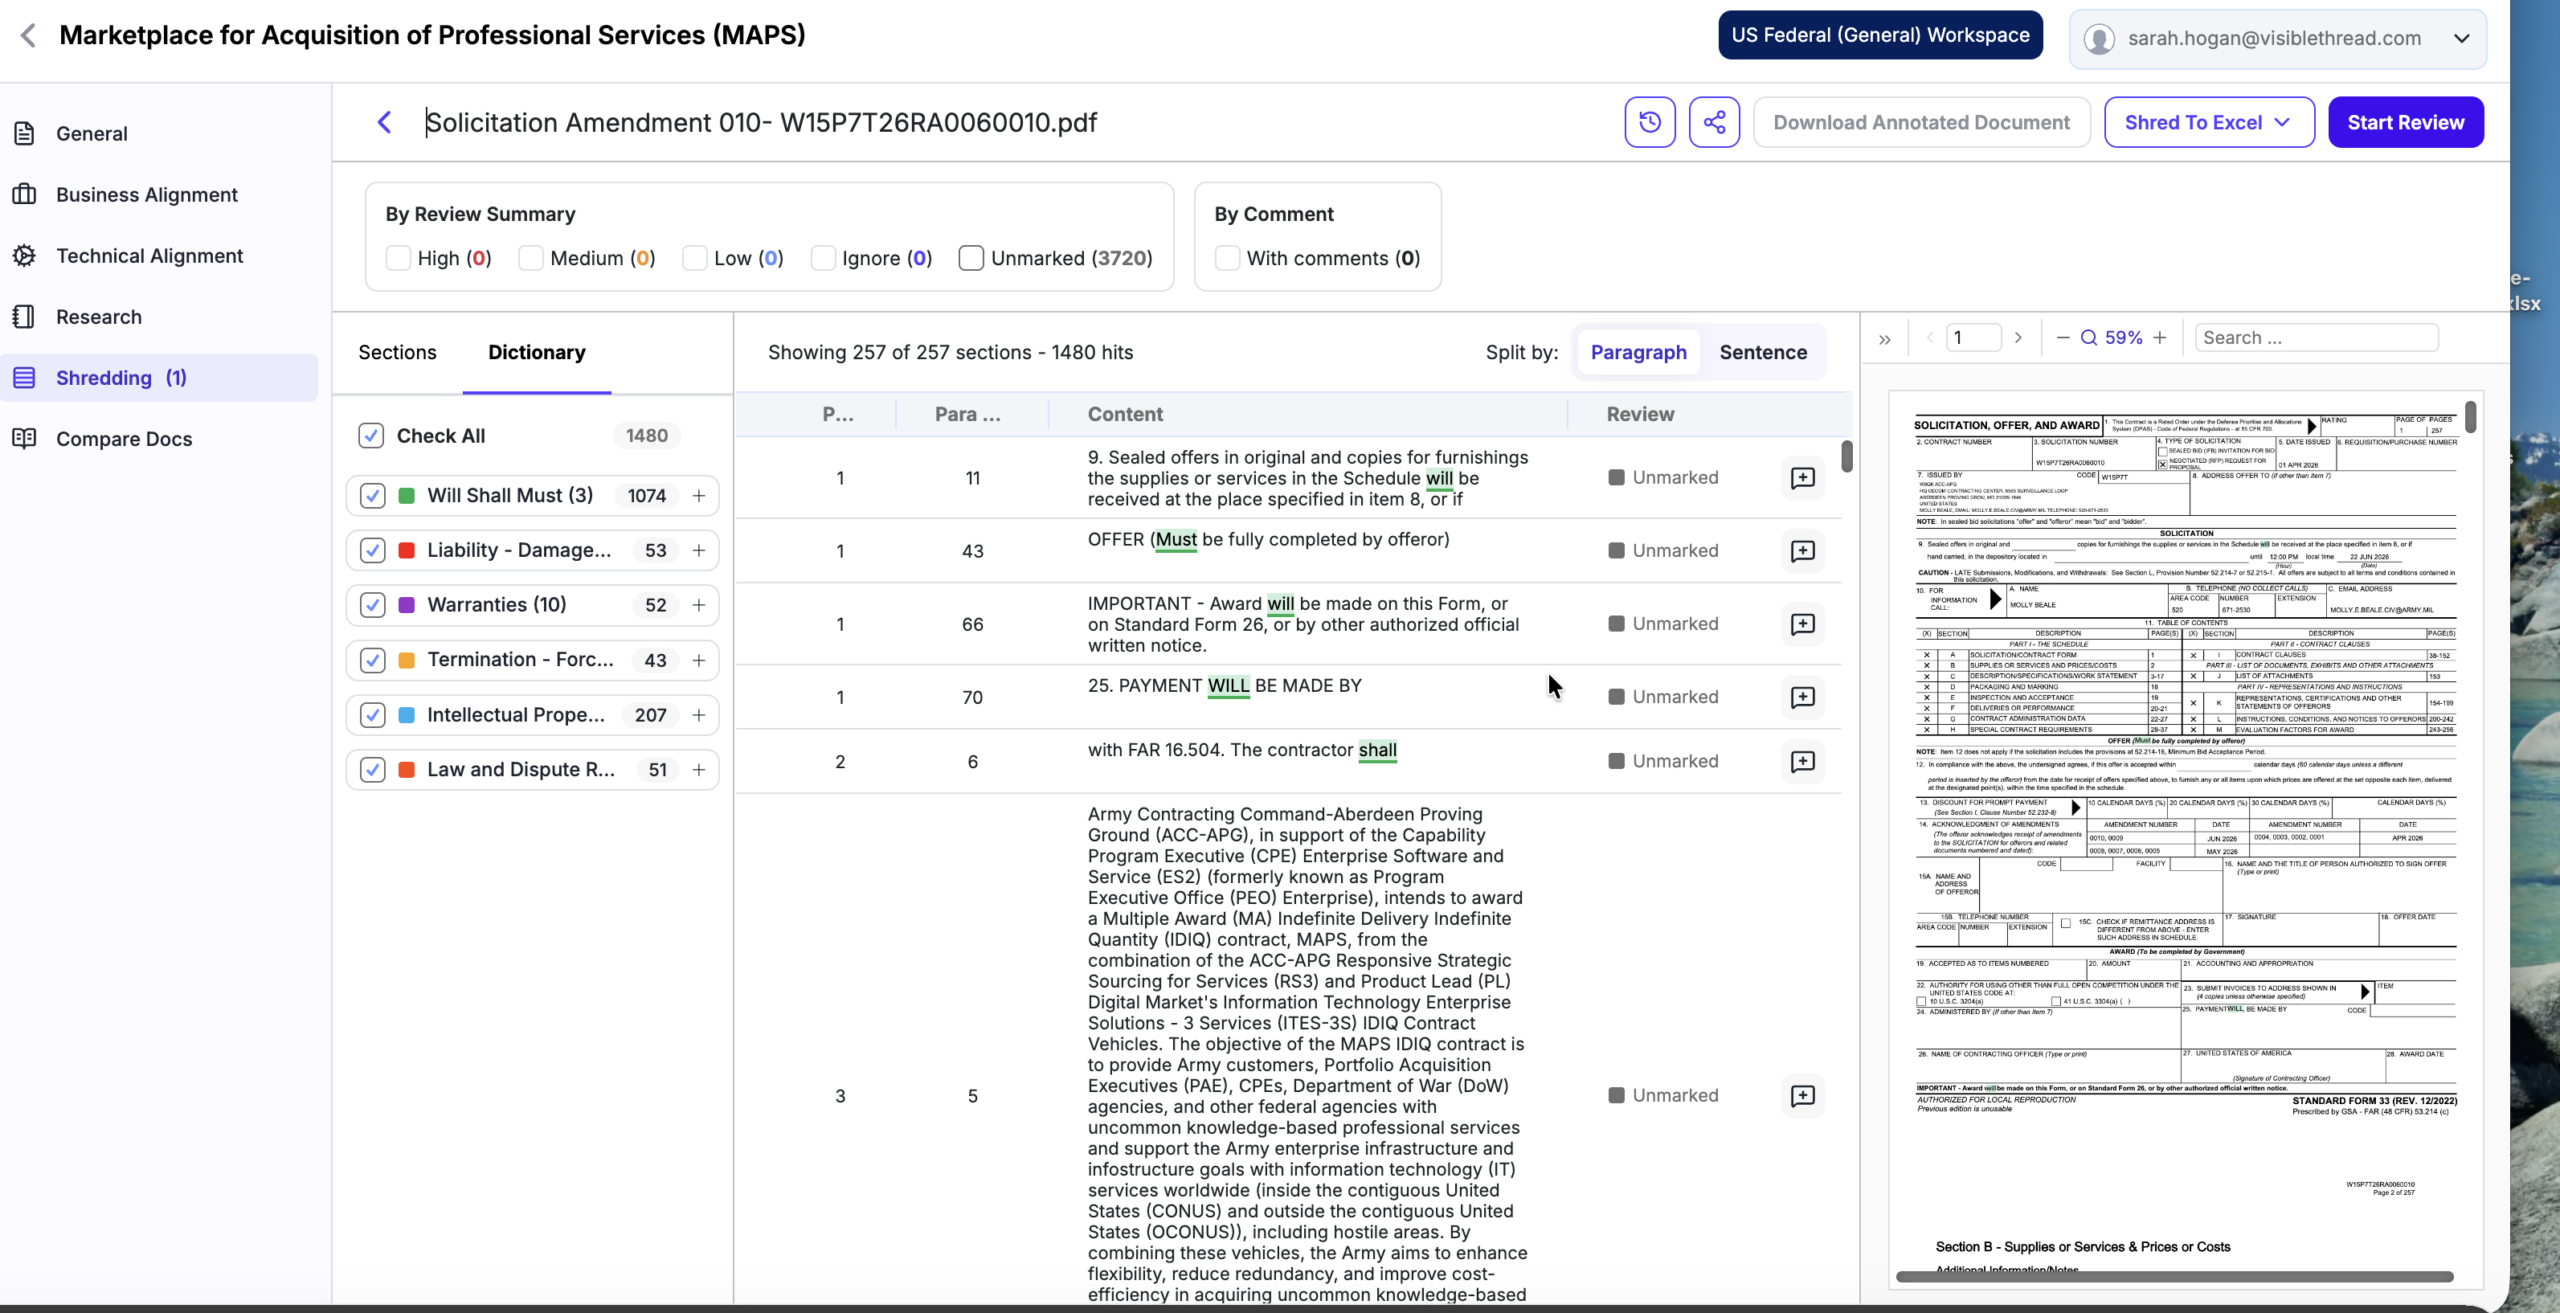
Task: Zoom out the PDF preview
Action: point(2063,338)
